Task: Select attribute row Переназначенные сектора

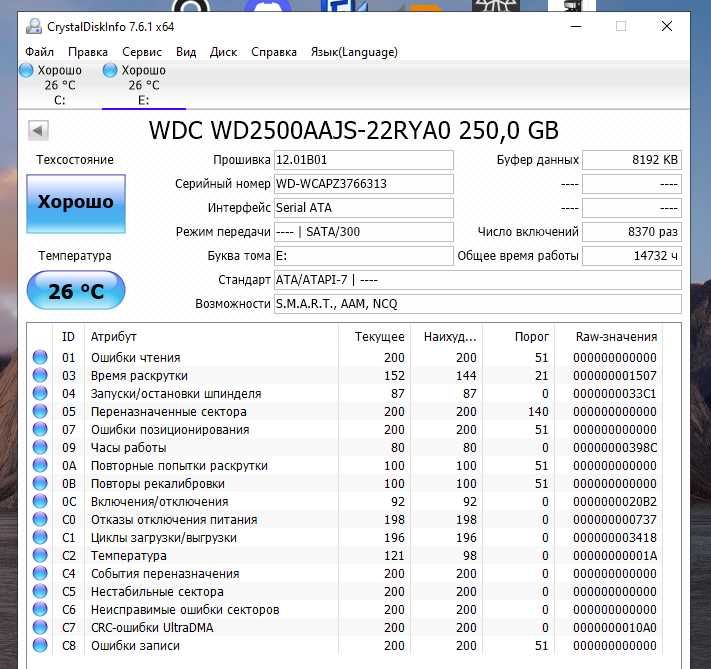Action: [345, 411]
